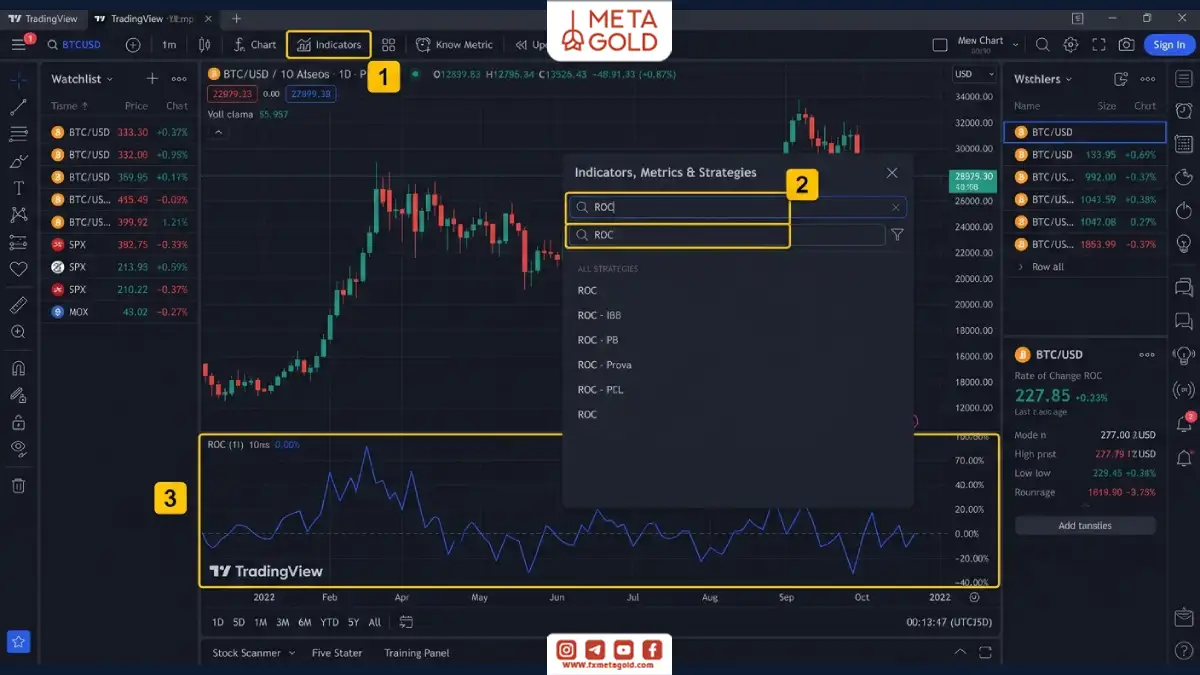Screen dimensions: 1200x675
Task: Click the Know Metric alarm button
Action: 455,45
